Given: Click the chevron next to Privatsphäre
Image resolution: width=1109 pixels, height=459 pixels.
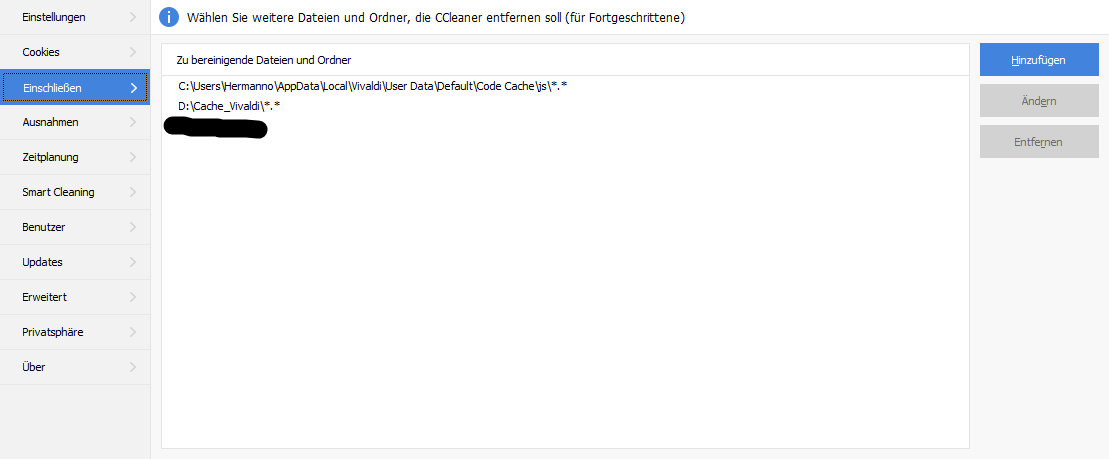Looking at the screenshot, I should (134, 332).
